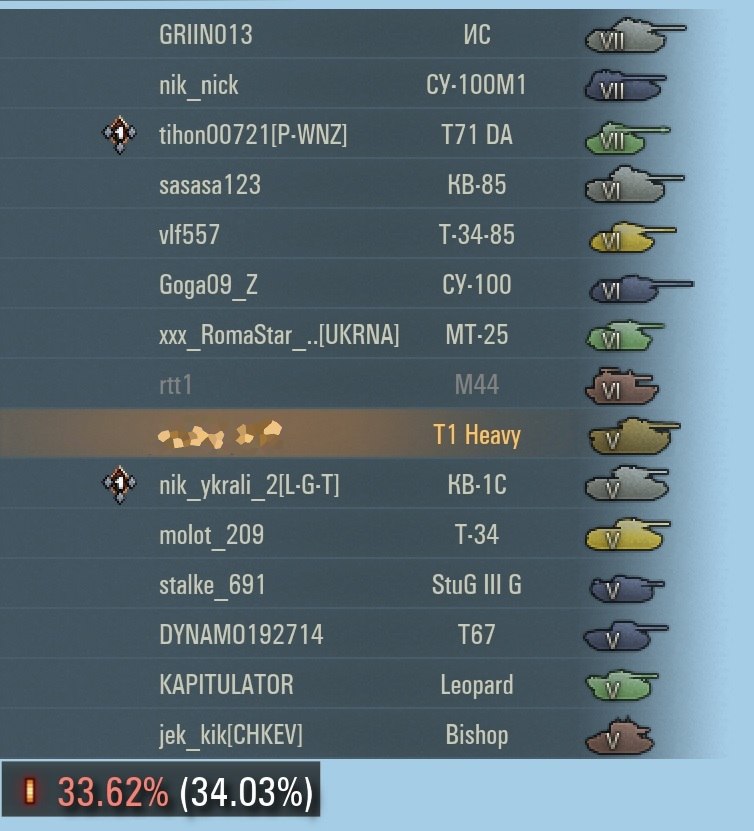Screen dimensions: 754x831
Task: Click the Bishop artillery tier V icon
Action: pos(620,735)
